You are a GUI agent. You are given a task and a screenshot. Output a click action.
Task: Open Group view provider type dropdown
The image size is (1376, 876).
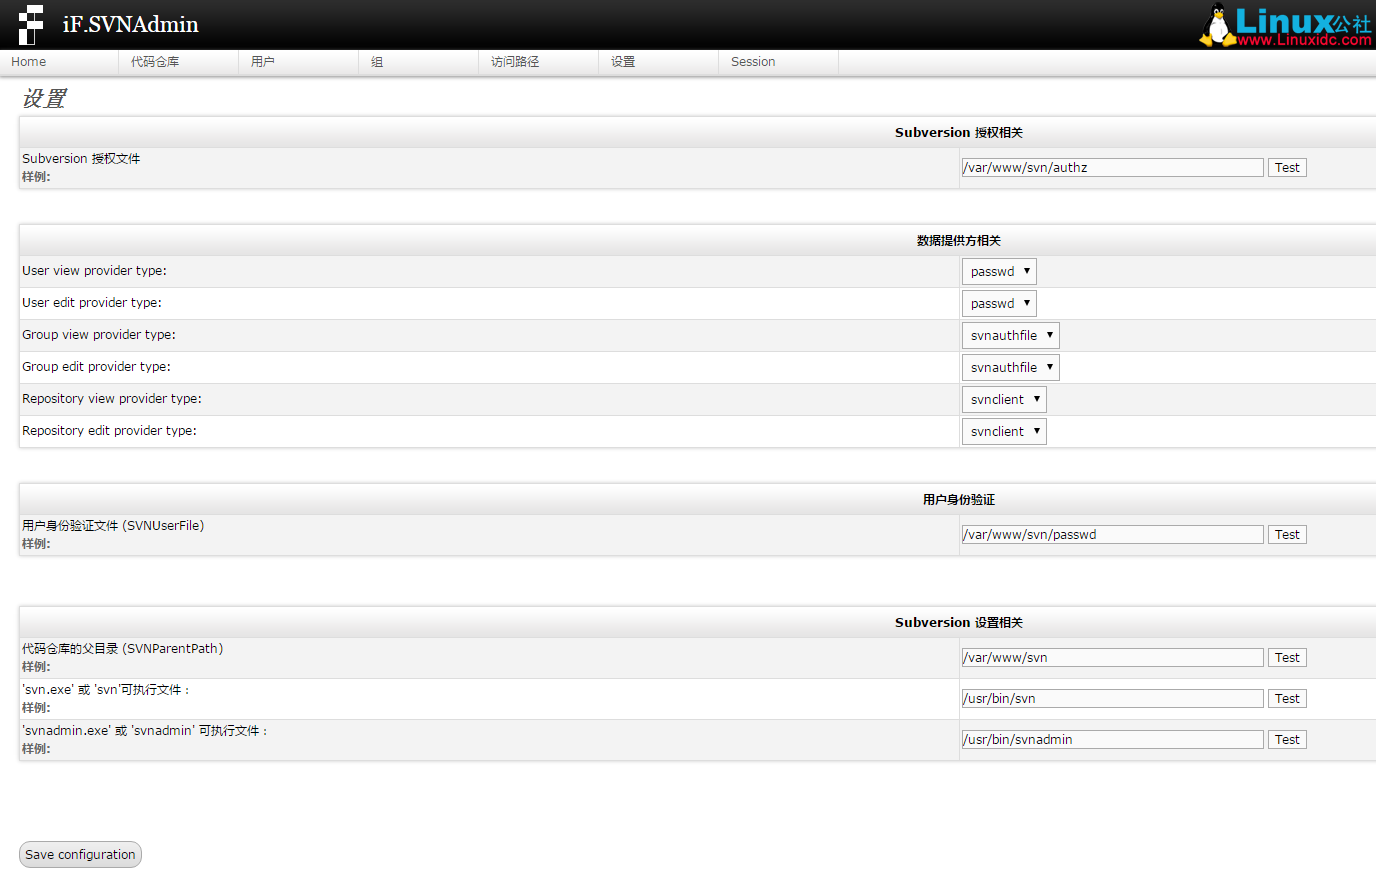tap(1010, 336)
